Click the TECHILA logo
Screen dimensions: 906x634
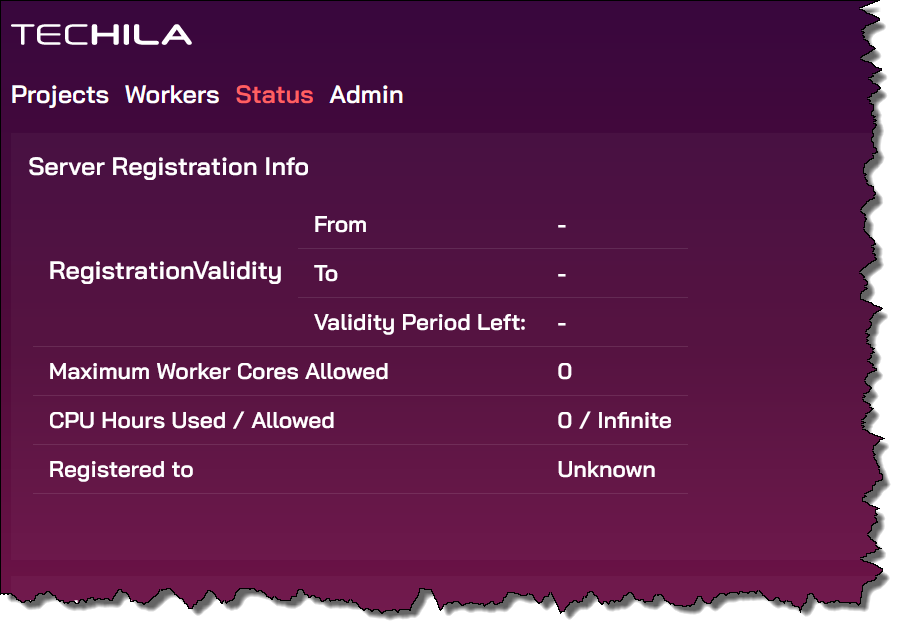click(101, 35)
